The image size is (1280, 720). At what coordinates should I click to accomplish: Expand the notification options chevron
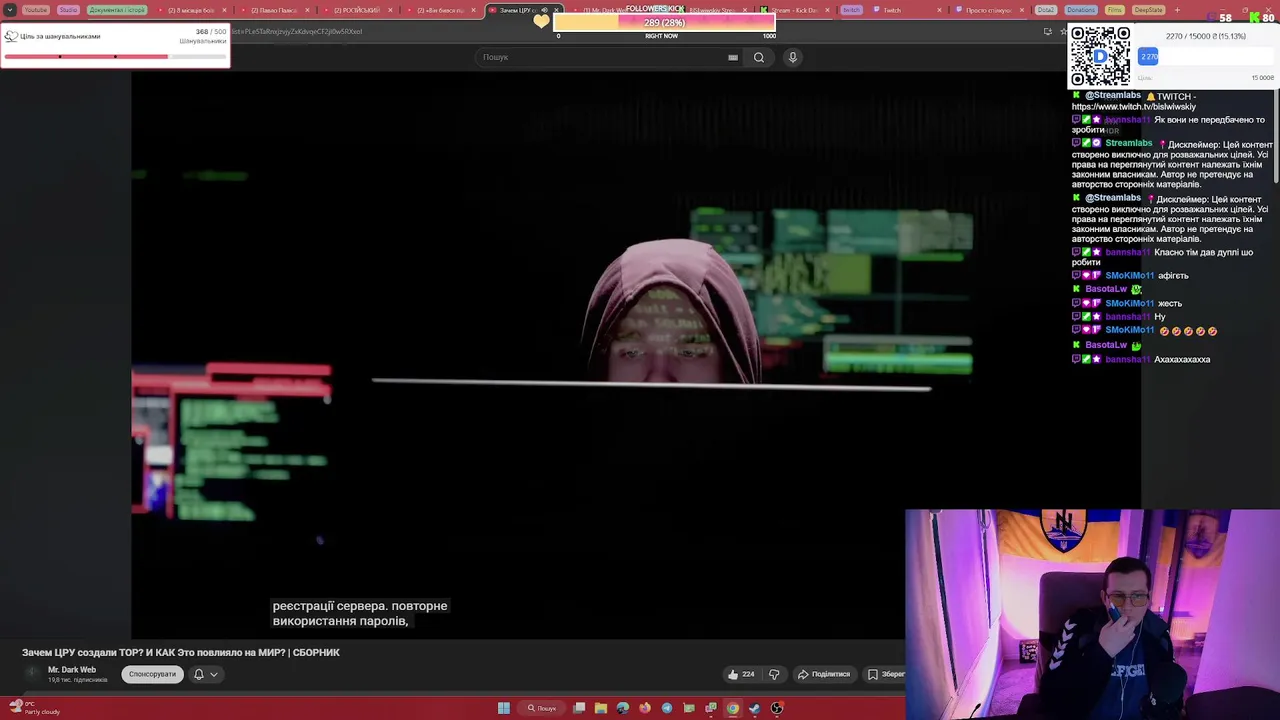point(213,674)
